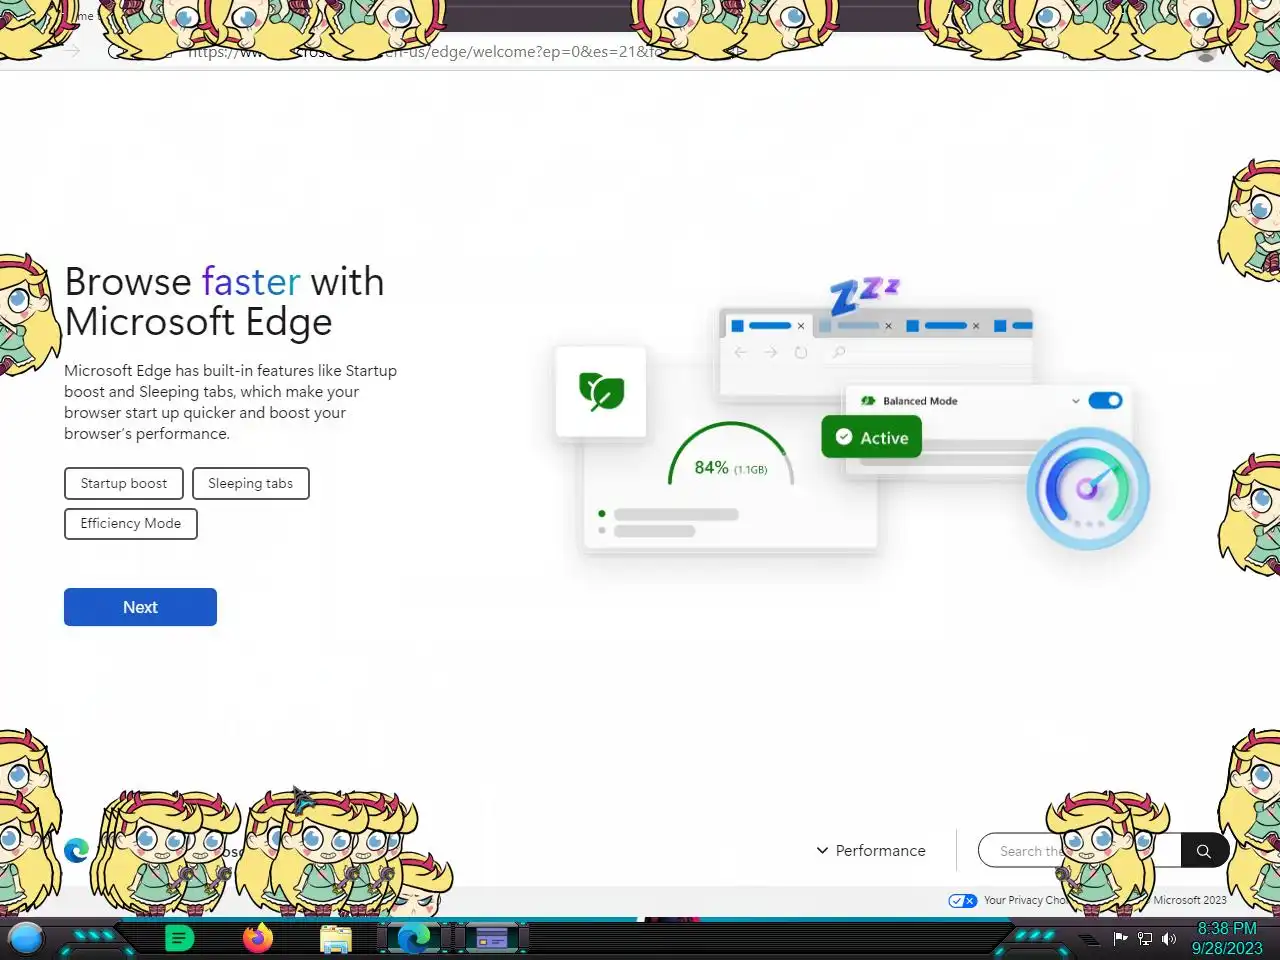Select the Efficiency Mode option
1280x960 pixels.
131,523
